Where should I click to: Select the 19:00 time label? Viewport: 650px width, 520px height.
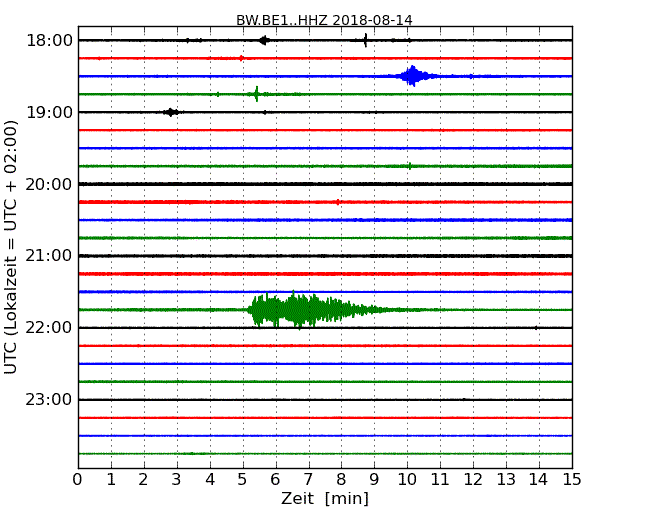click(x=49, y=112)
